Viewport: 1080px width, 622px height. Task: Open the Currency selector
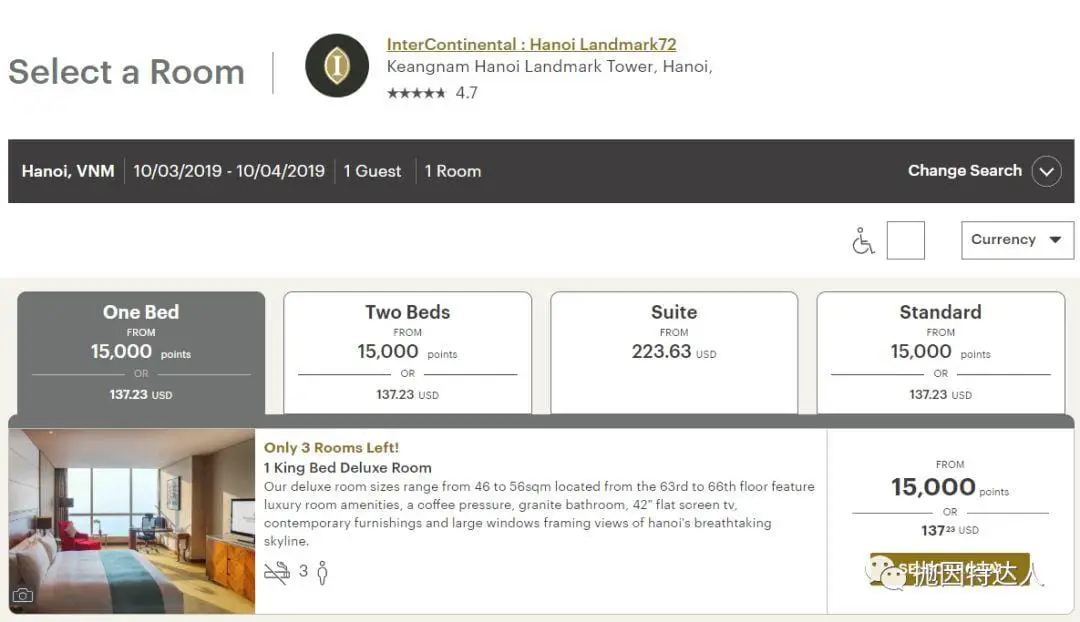click(1017, 240)
